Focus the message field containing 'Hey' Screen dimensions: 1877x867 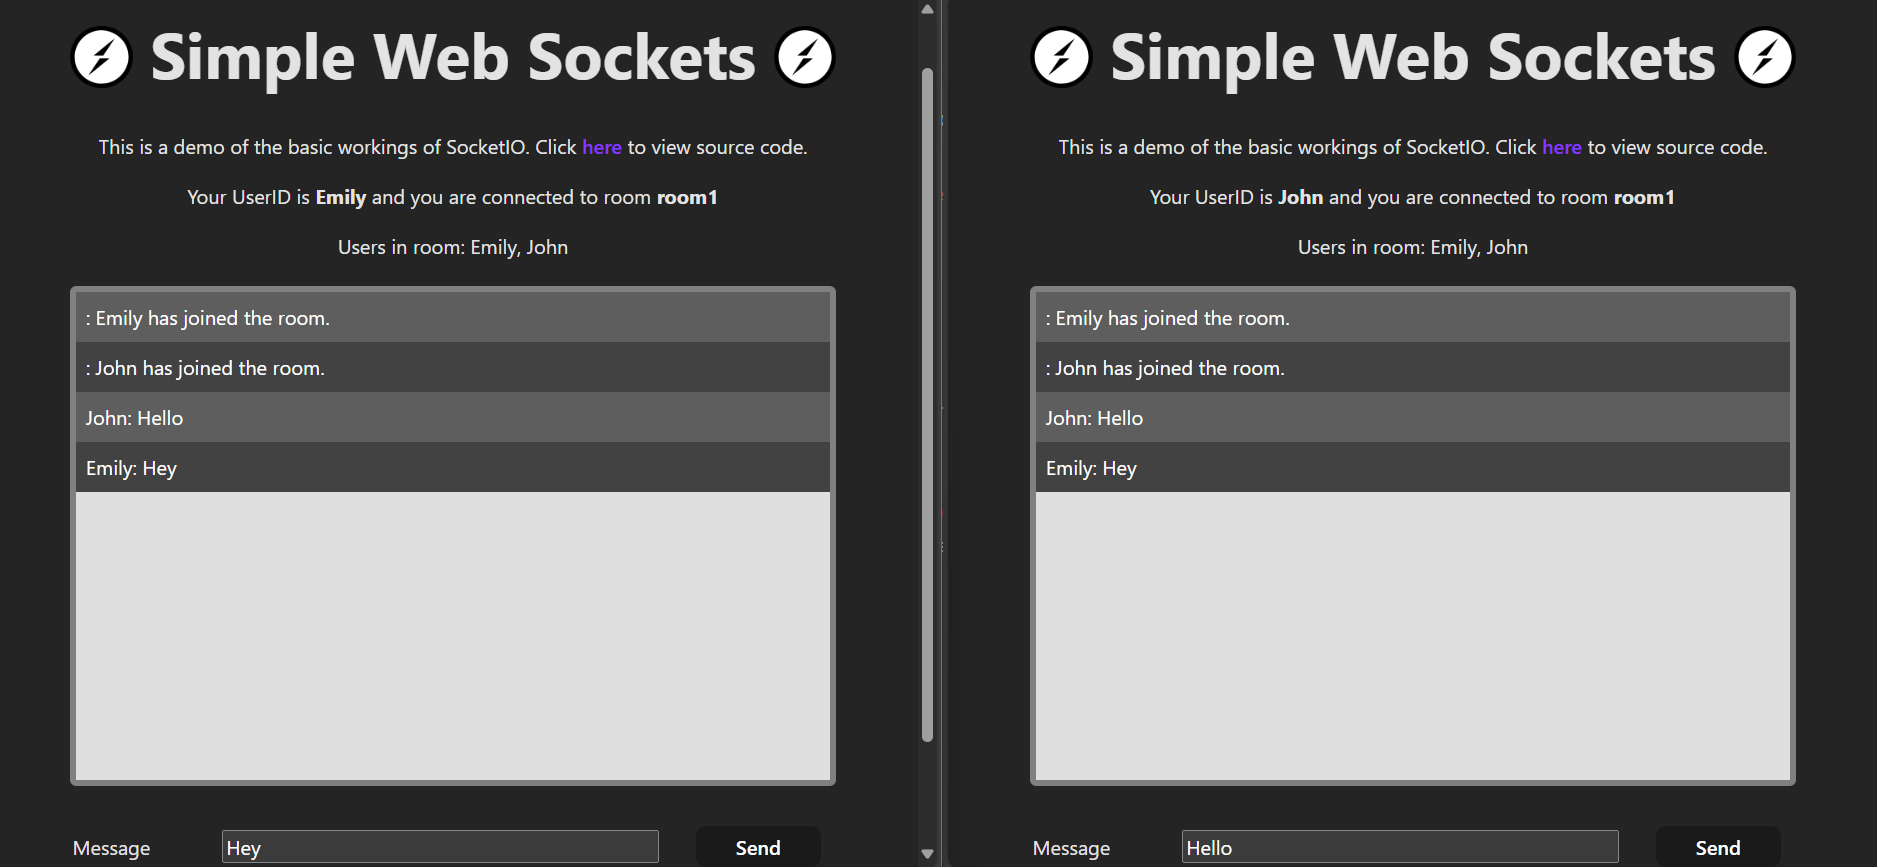pyautogui.click(x=440, y=847)
